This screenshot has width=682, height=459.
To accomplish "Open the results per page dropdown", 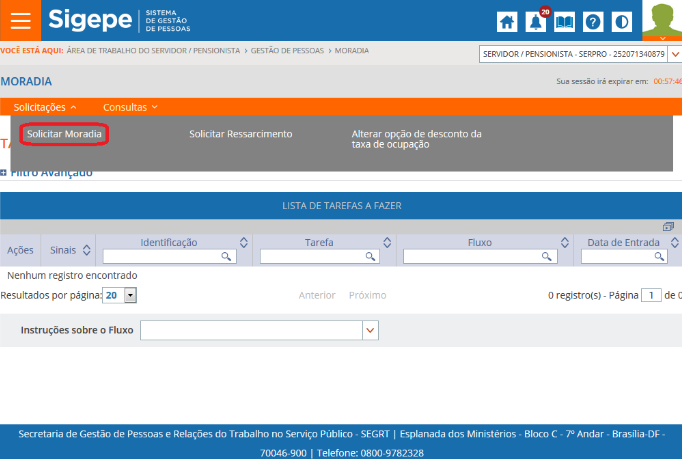I will click(x=130, y=296).
